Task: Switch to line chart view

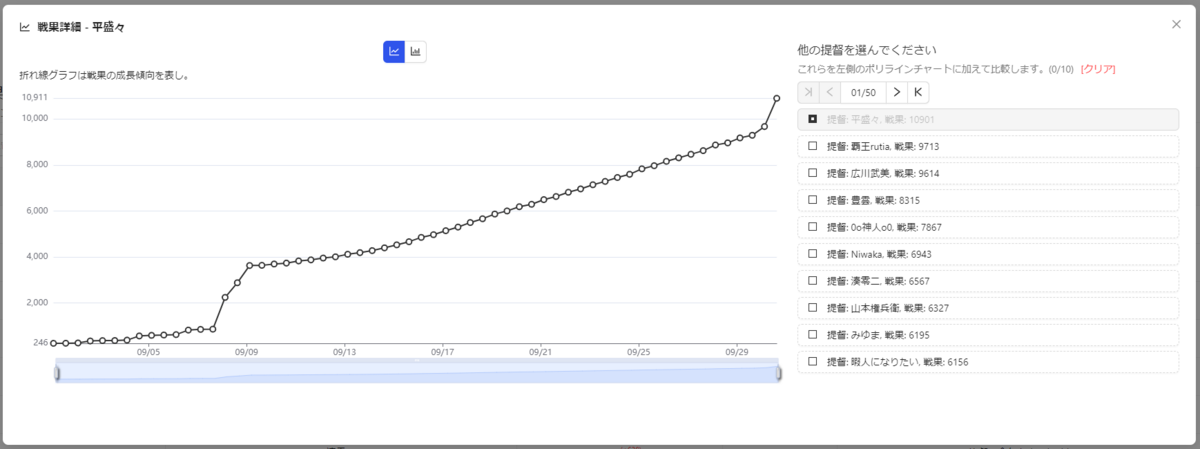Action: coord(394,51)
